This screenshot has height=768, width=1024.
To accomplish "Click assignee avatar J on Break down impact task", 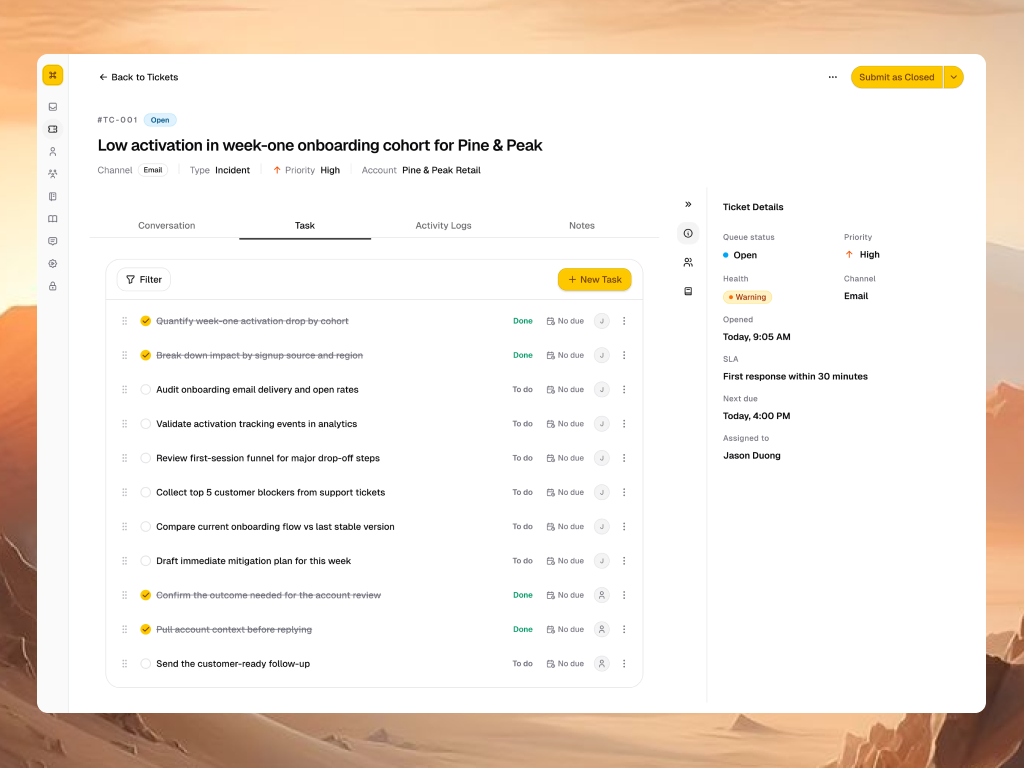I will [602, 355].
